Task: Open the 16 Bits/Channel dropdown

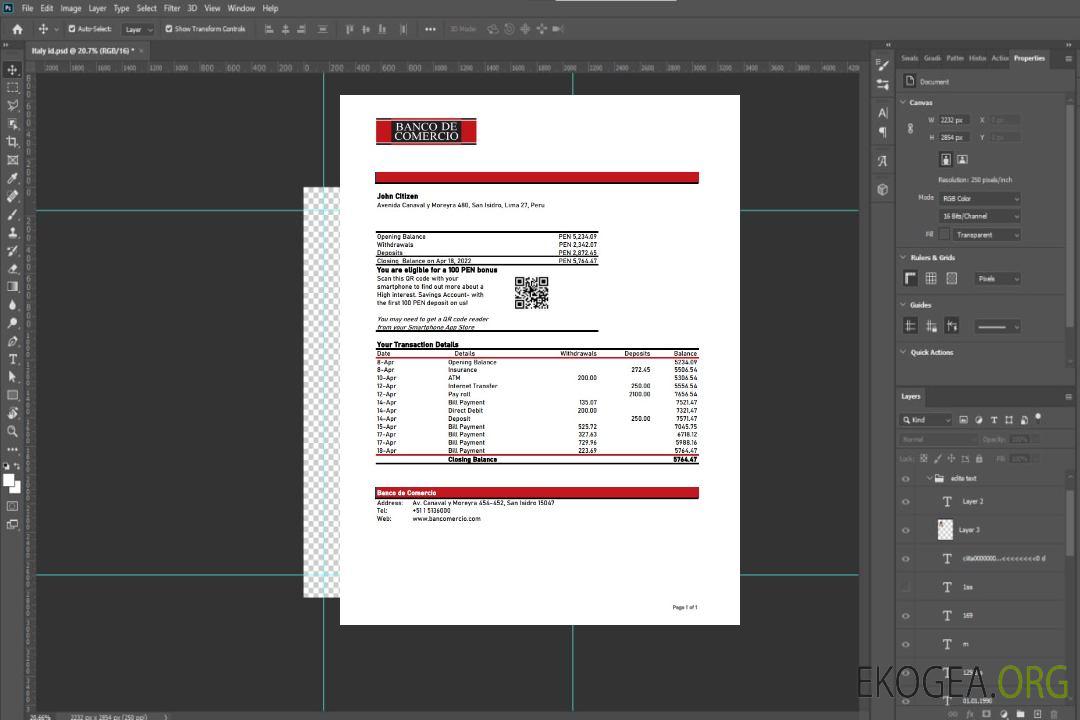Action: pos(980,216)
